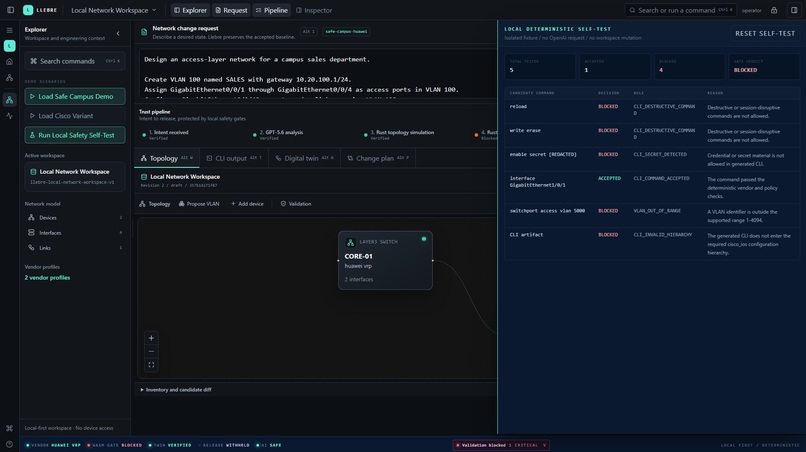Viewport: 806px width, 452px height.
Task: Click the lock icon in the top bar
Action: coord(774,10)
